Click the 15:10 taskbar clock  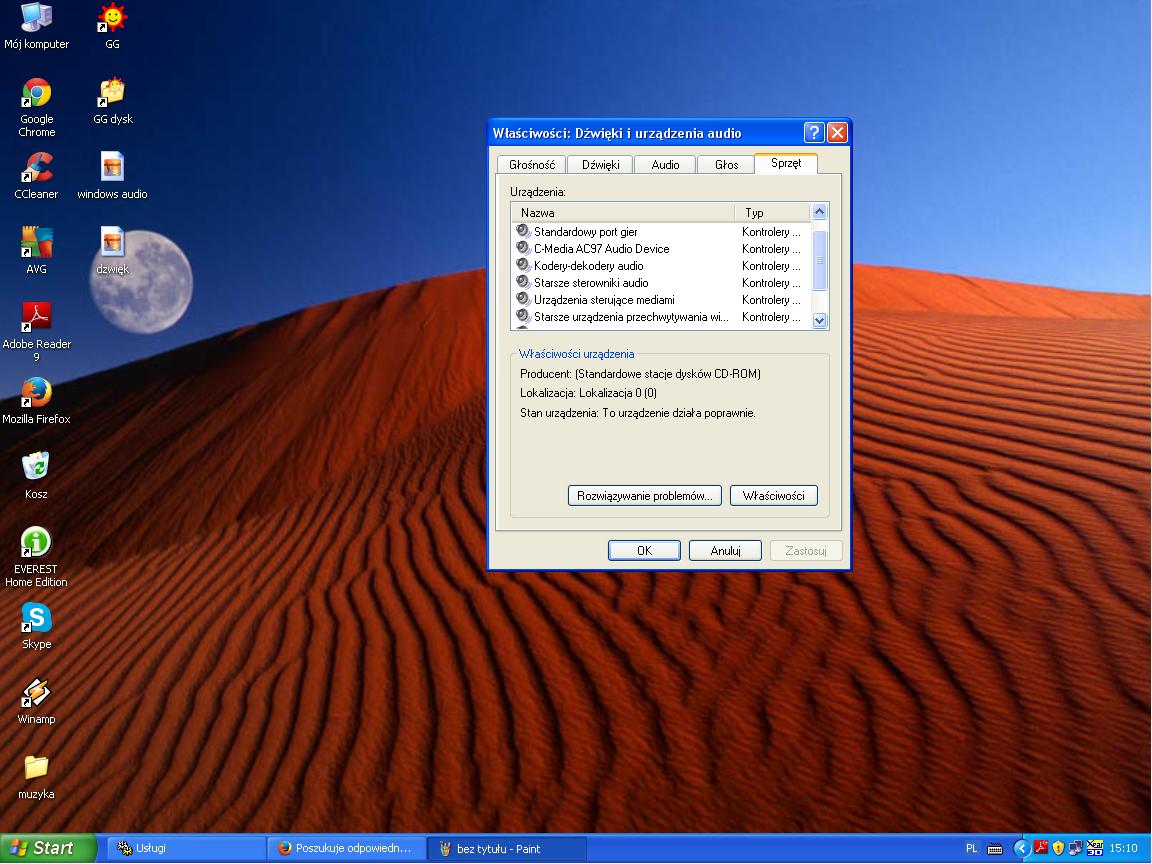tap(1123, 849)
